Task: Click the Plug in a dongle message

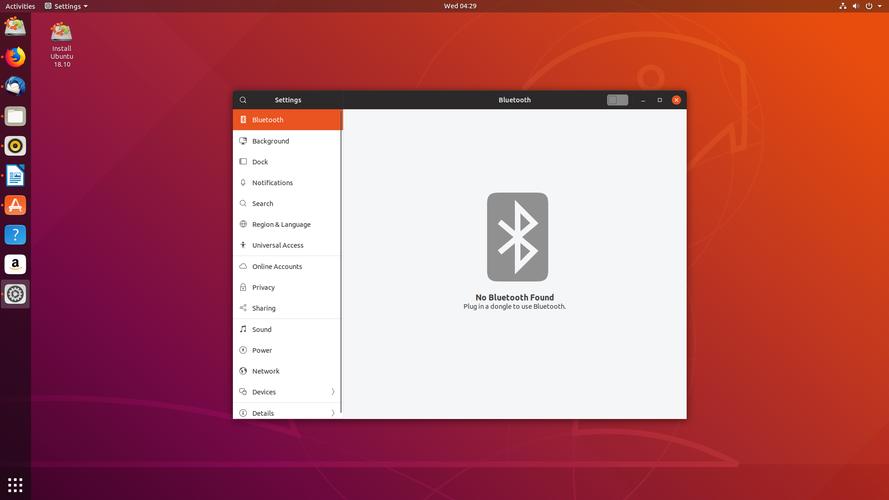Action: 514,306
